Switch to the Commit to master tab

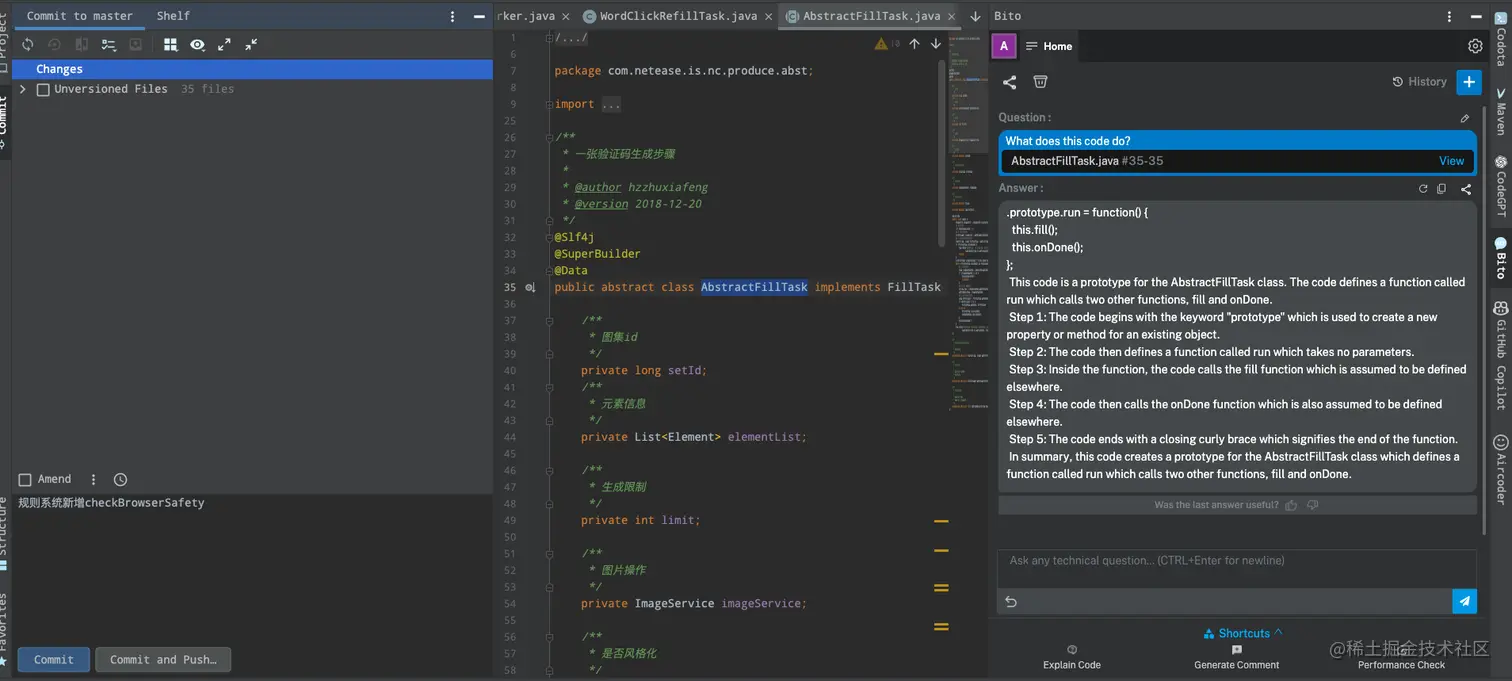(x=80, y=16)
